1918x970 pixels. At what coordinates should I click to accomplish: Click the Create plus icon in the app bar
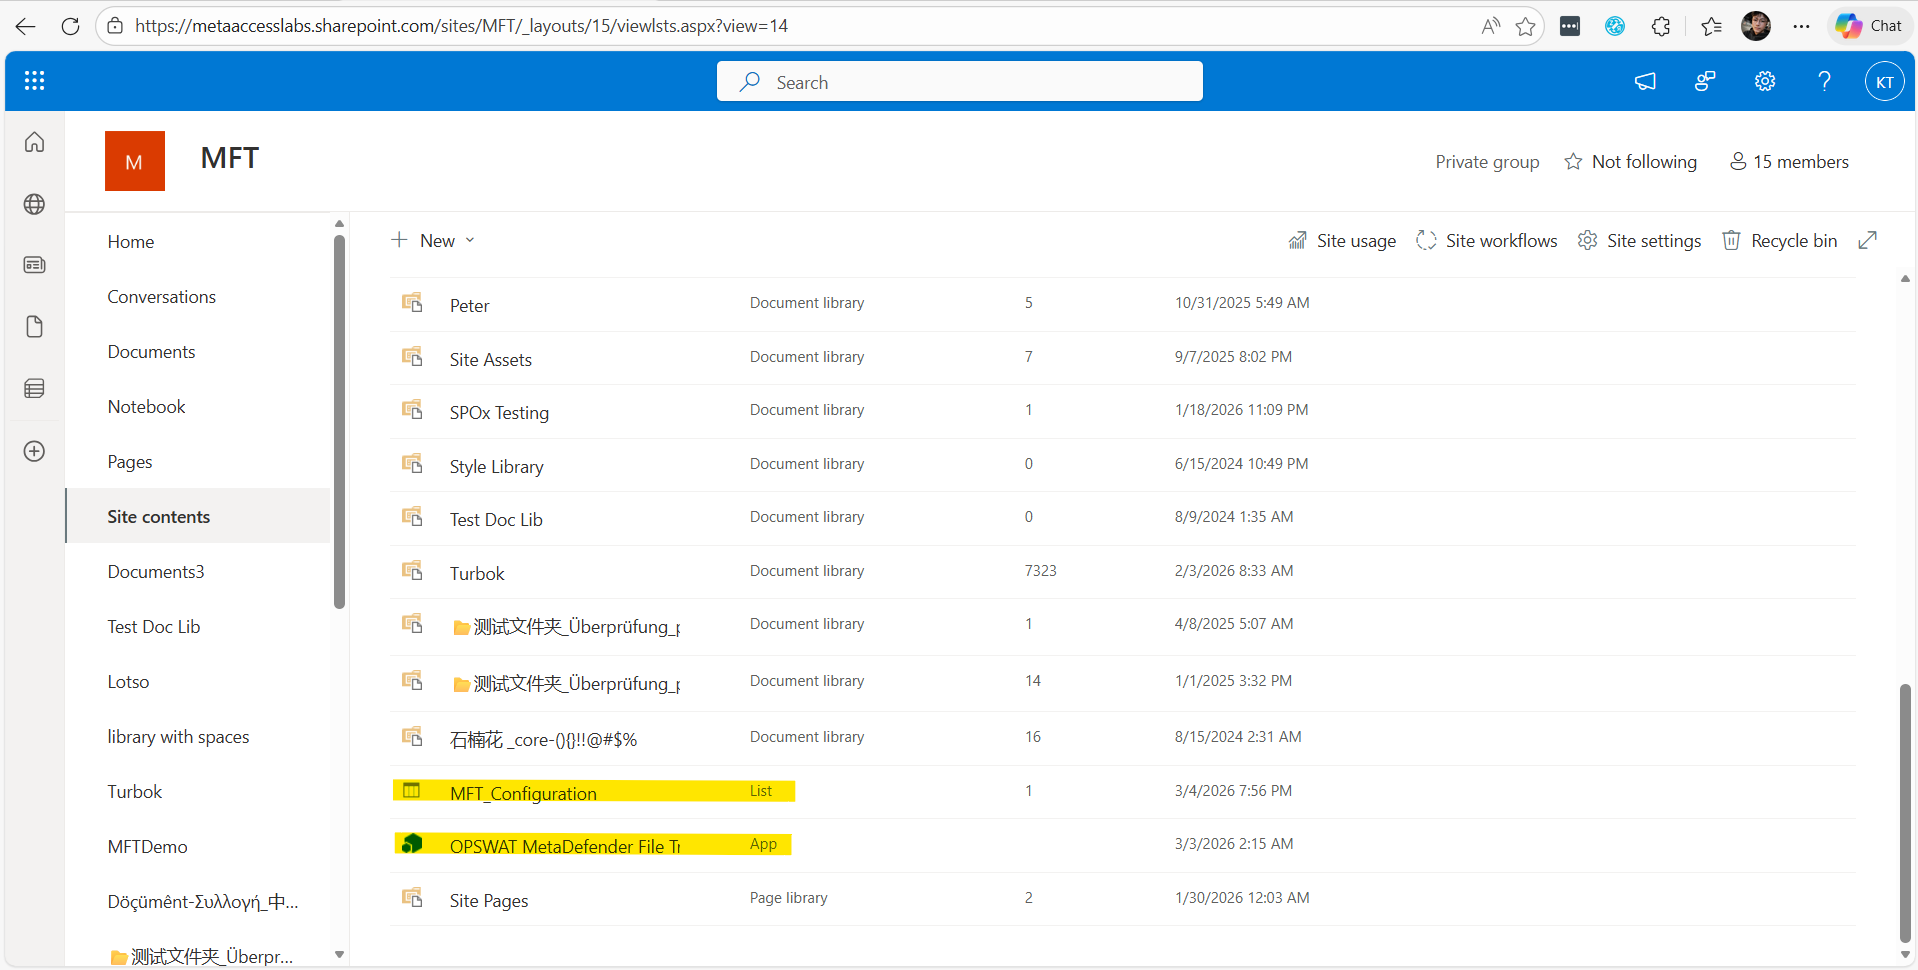pyautogui.click(x=34, y=451)
